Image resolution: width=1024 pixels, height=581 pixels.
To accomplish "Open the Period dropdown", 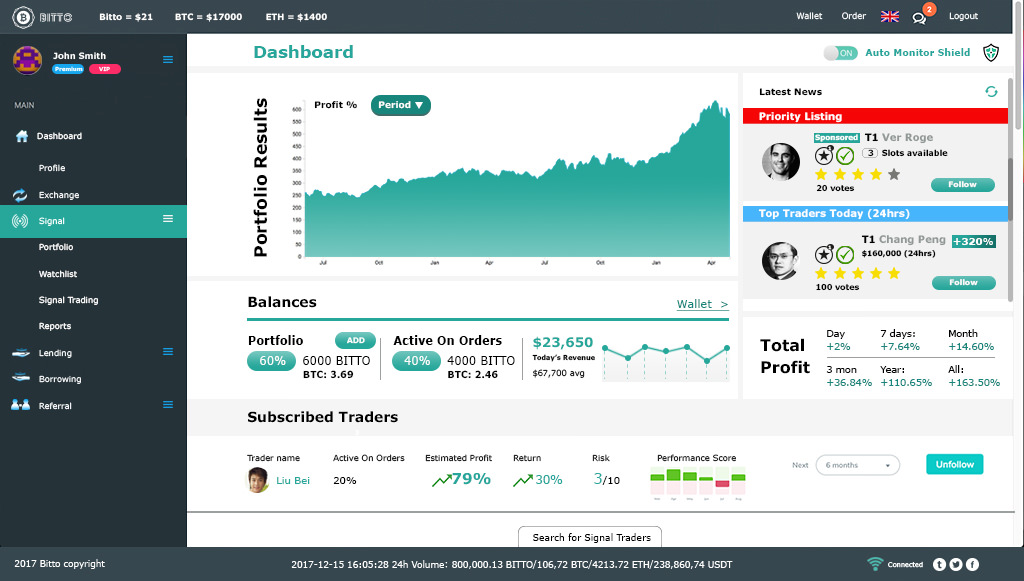I will click(x=400, y=105).
